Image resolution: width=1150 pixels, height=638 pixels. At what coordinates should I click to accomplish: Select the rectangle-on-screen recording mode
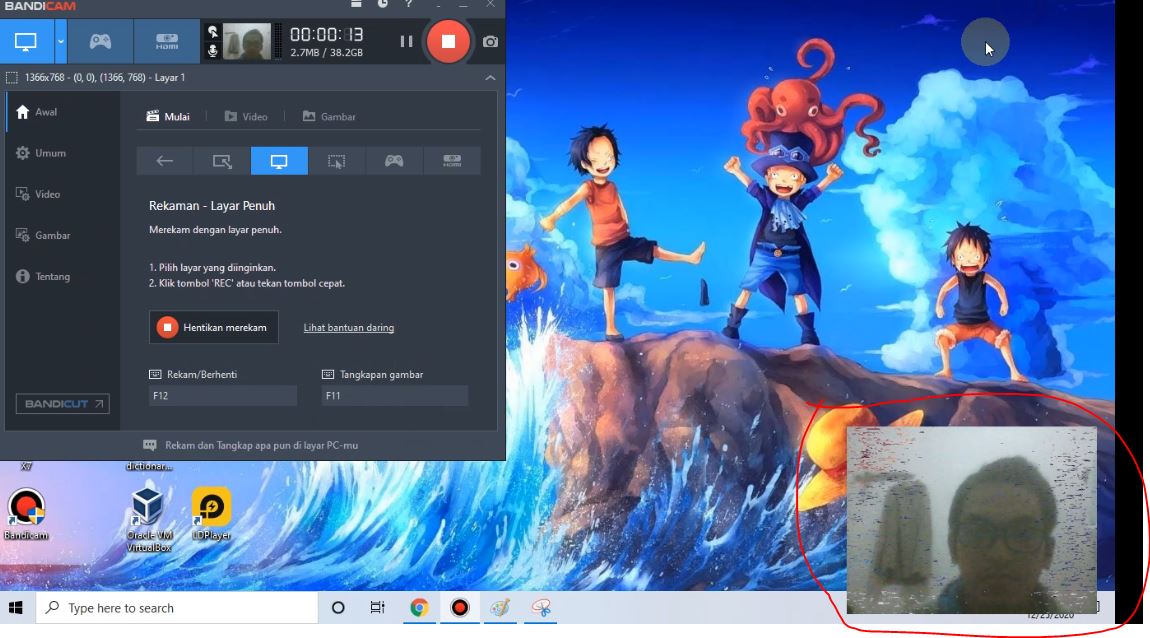221,161
